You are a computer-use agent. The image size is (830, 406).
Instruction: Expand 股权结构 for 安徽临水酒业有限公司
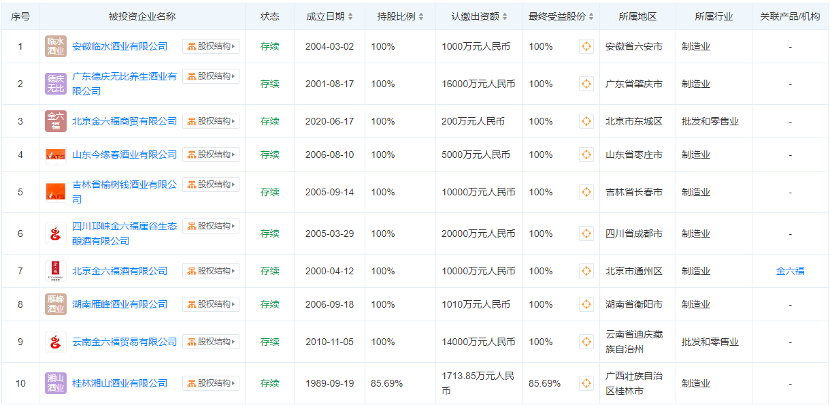pos(210,46)
